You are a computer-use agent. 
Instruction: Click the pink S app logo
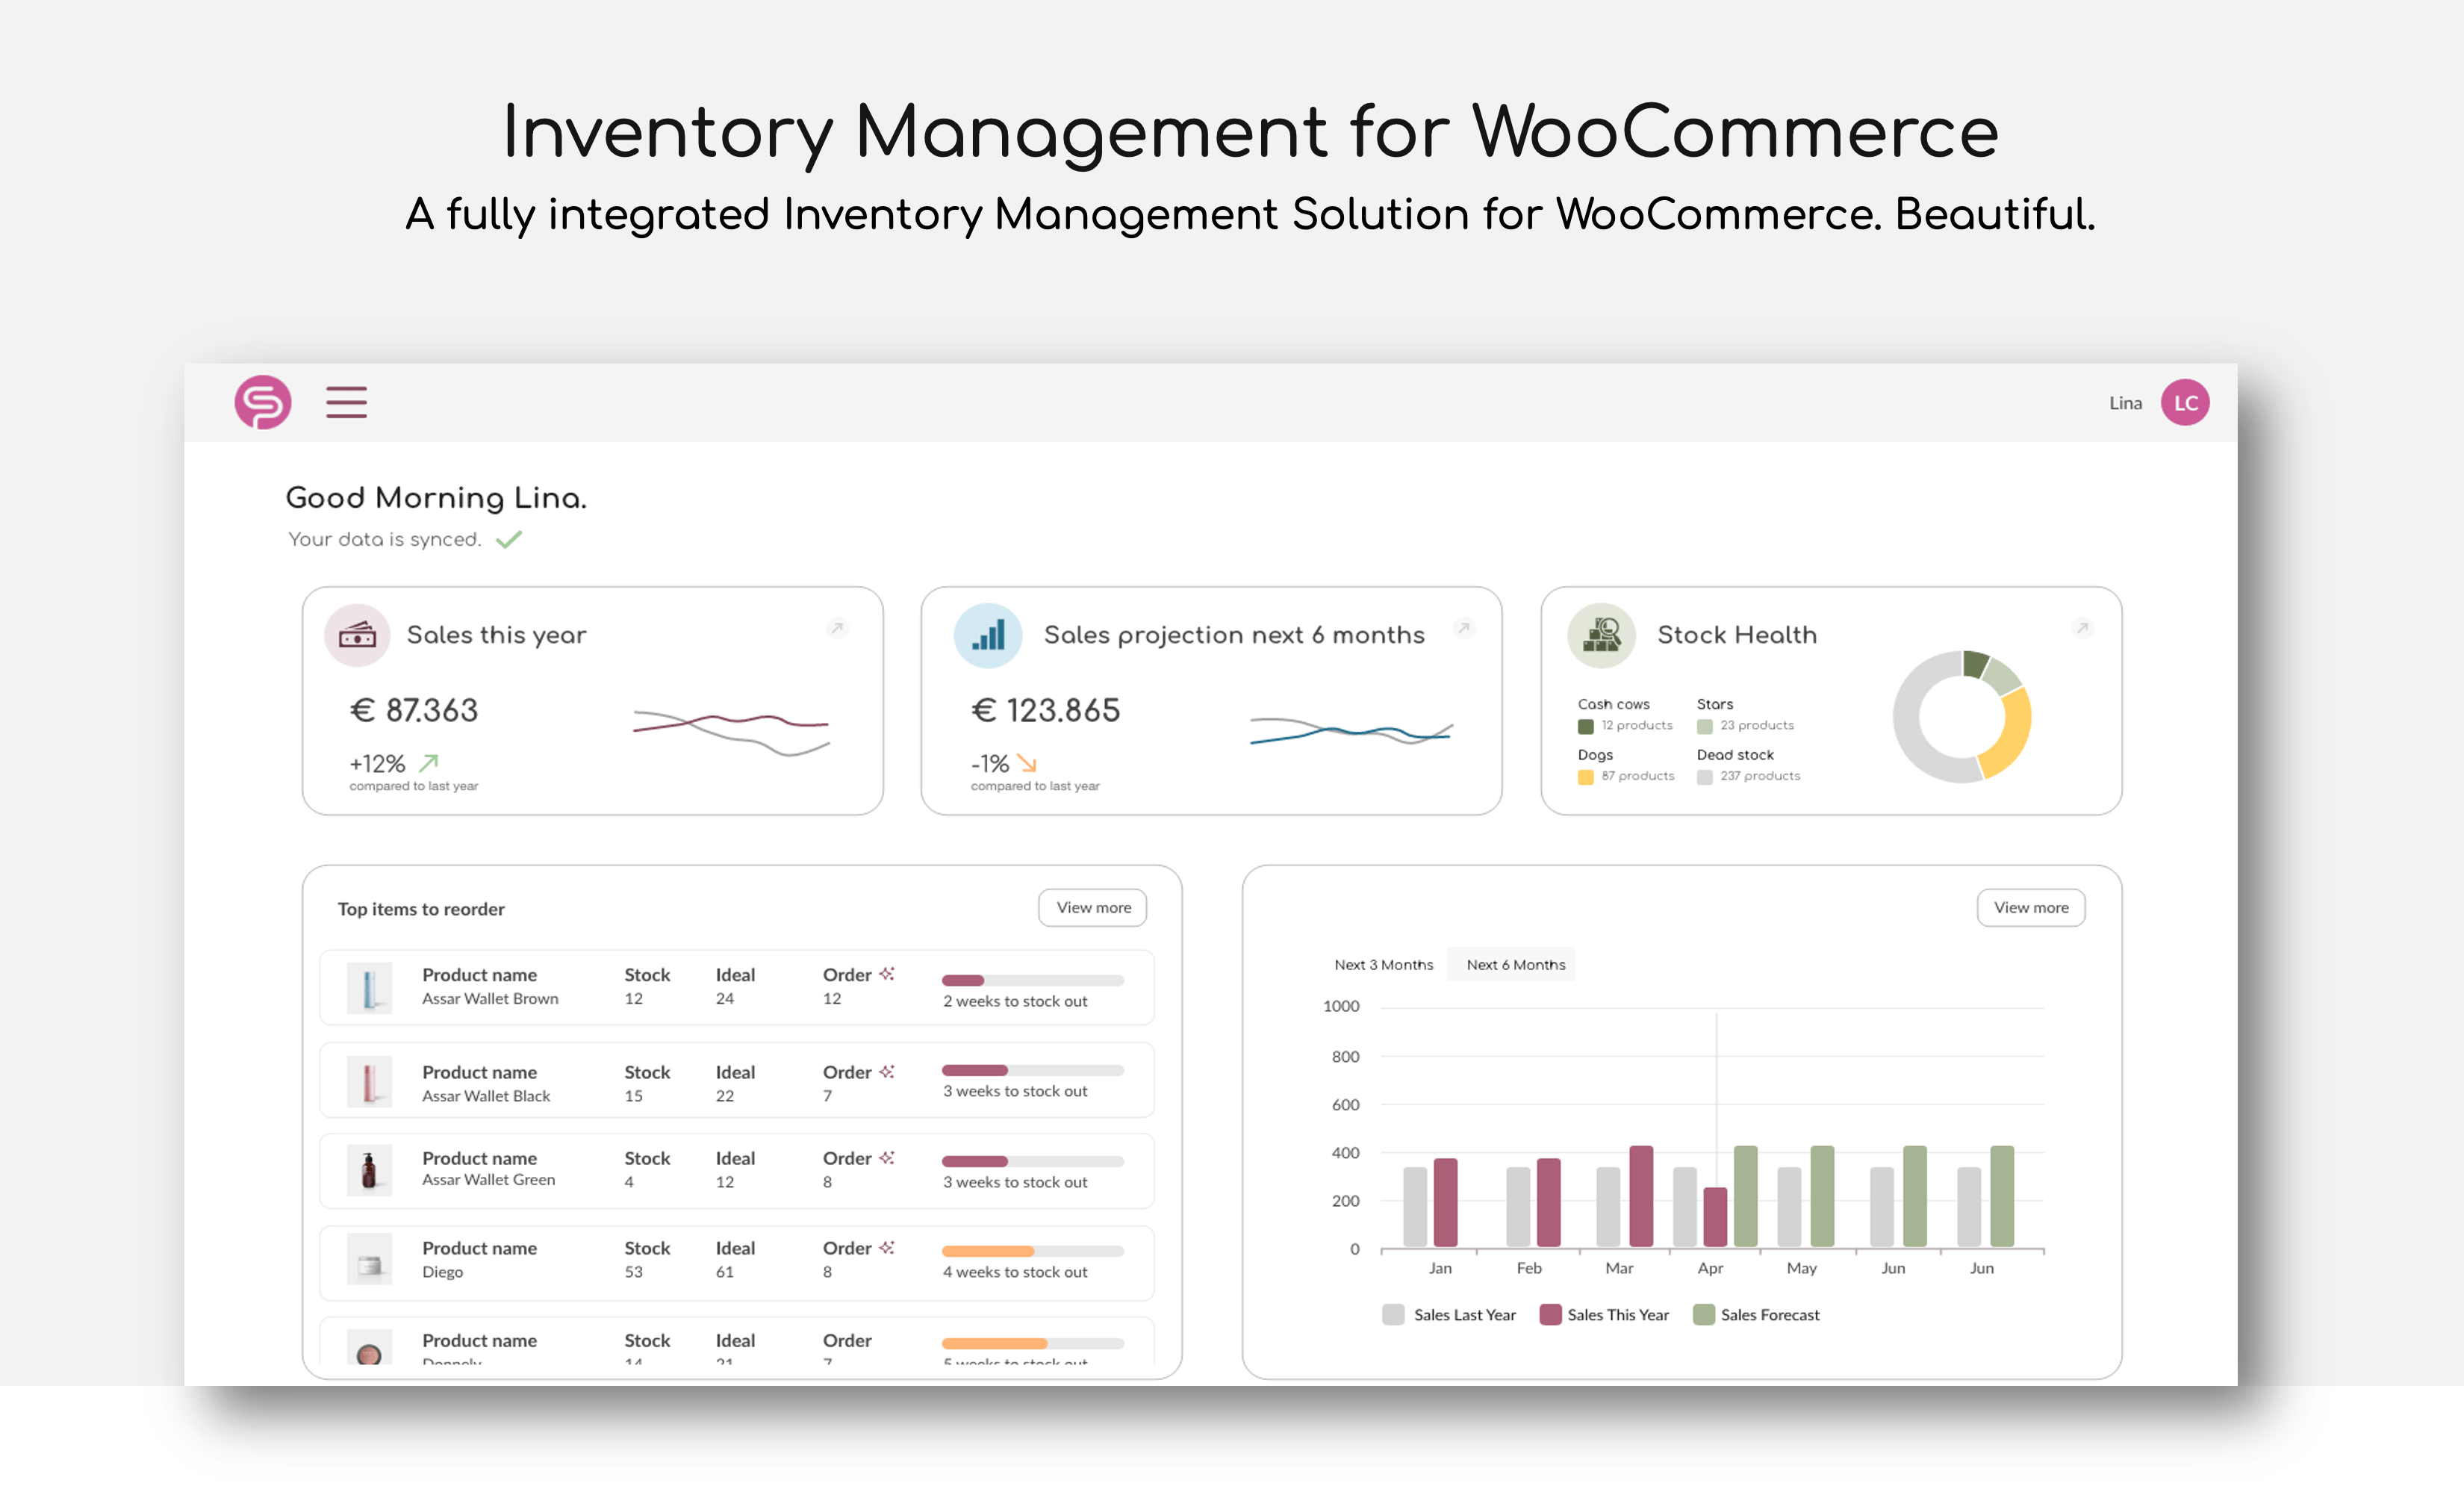263,402
